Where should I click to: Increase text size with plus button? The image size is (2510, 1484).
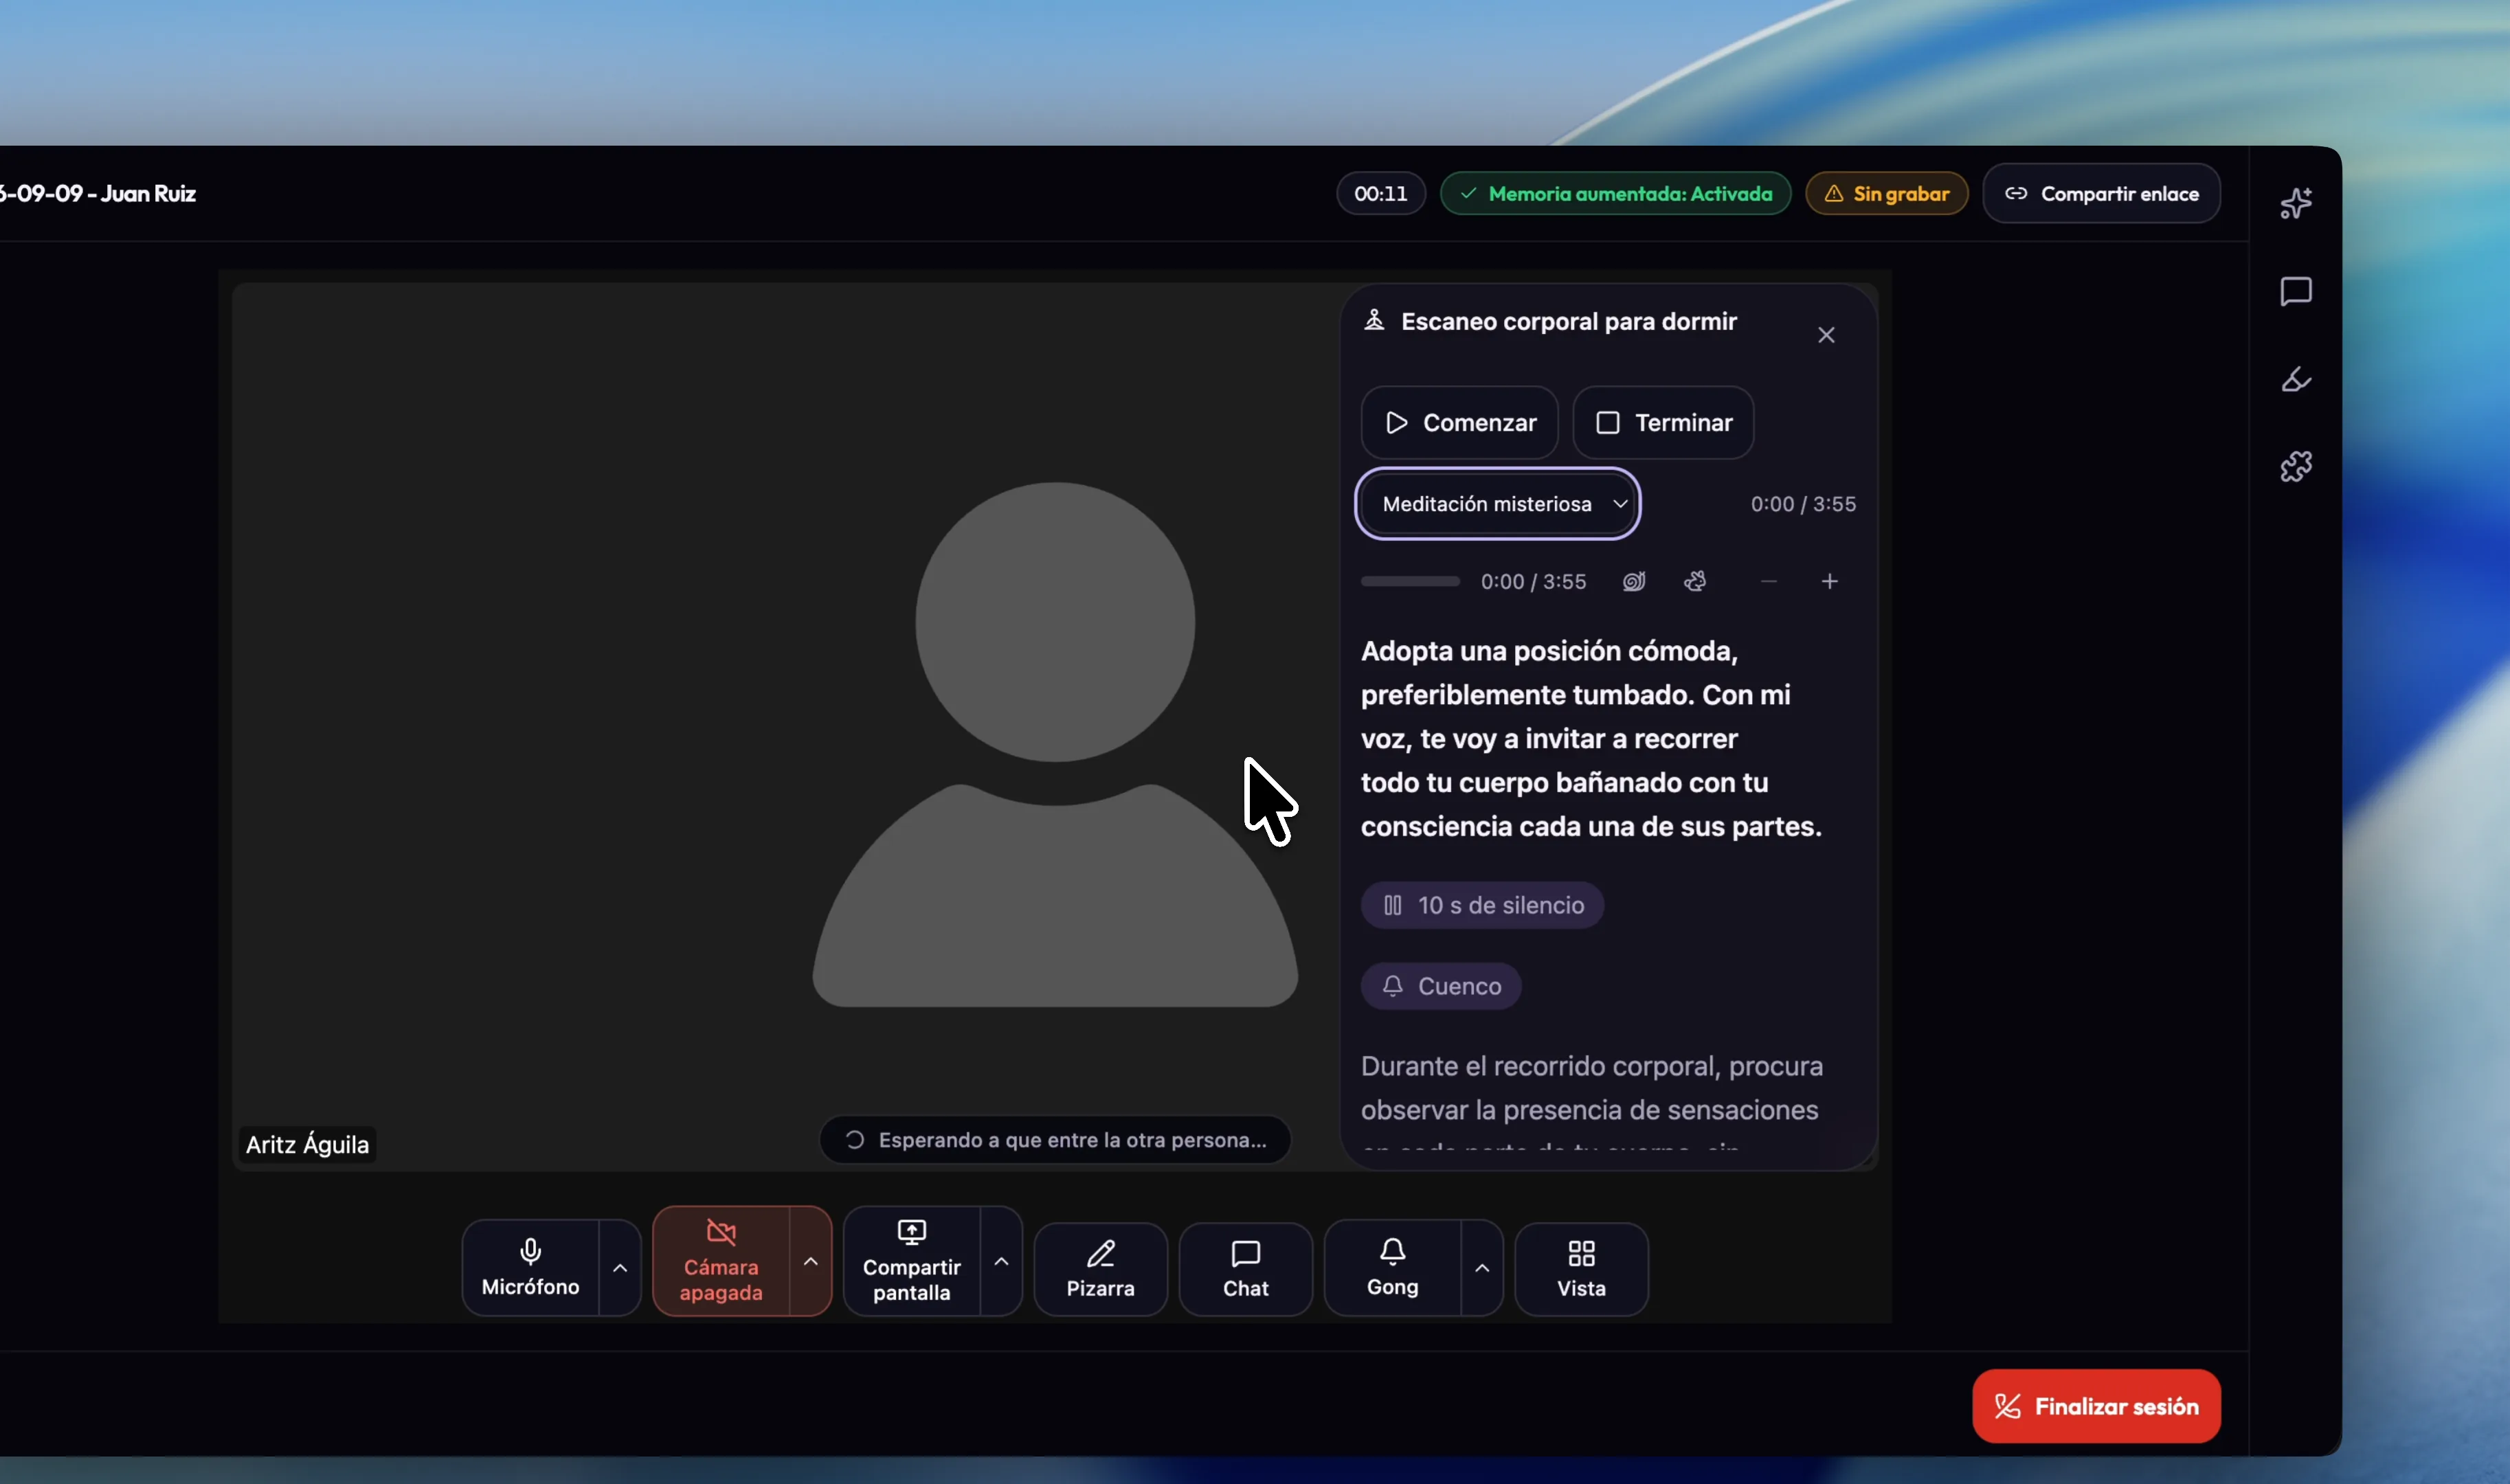tap(1829, 582)
